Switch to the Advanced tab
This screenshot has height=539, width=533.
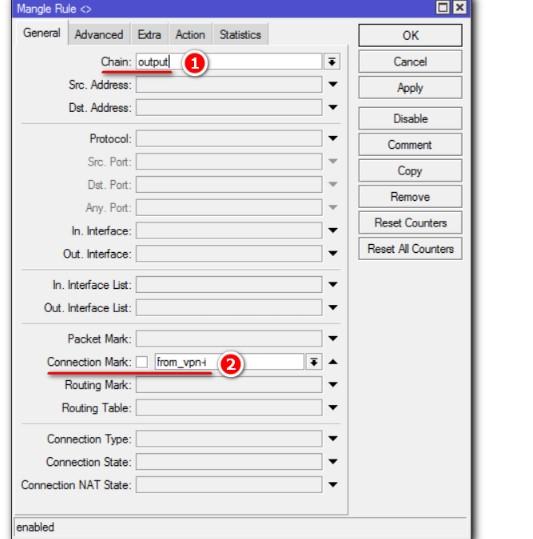coord(99,35)
